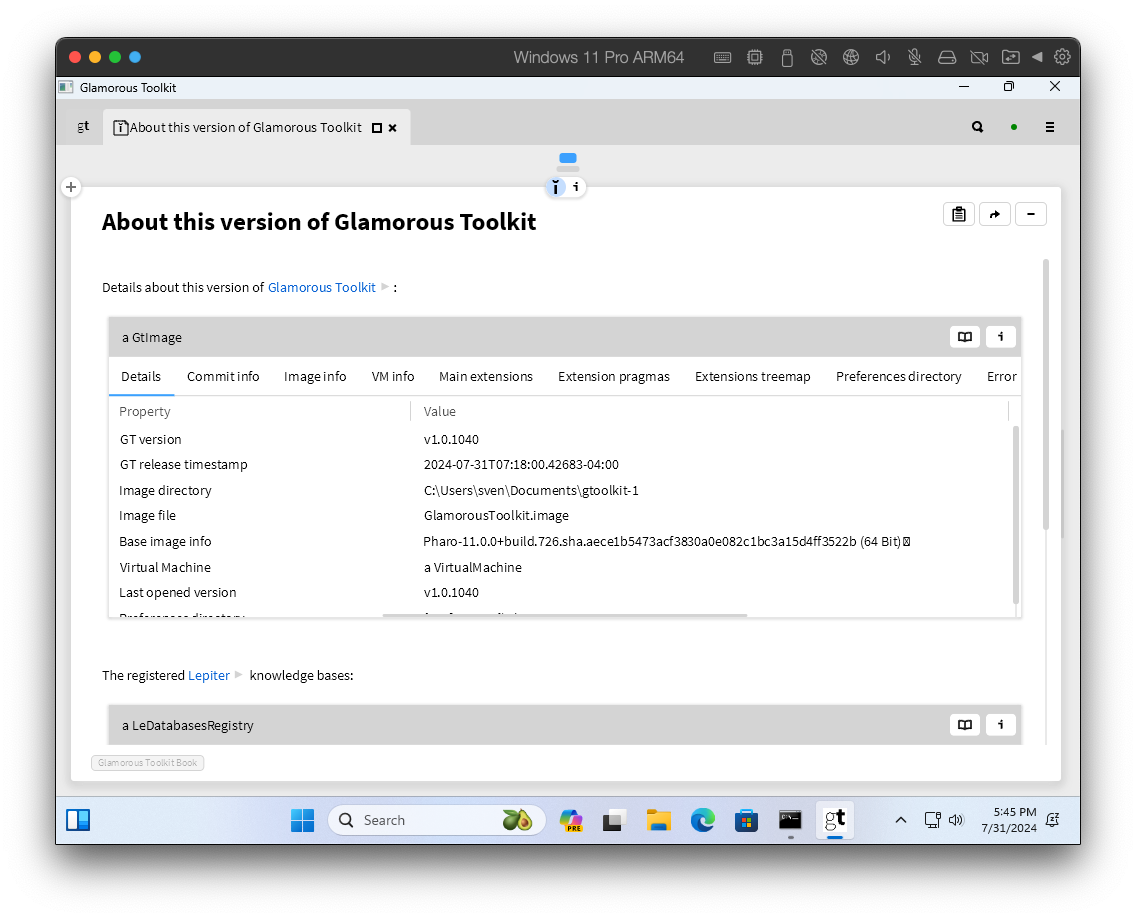Click the details table vertical scrollbar
Image resolution: width=1136 pixels, height=918 pixels.
pyautogui.click(x=1016, y=514)
